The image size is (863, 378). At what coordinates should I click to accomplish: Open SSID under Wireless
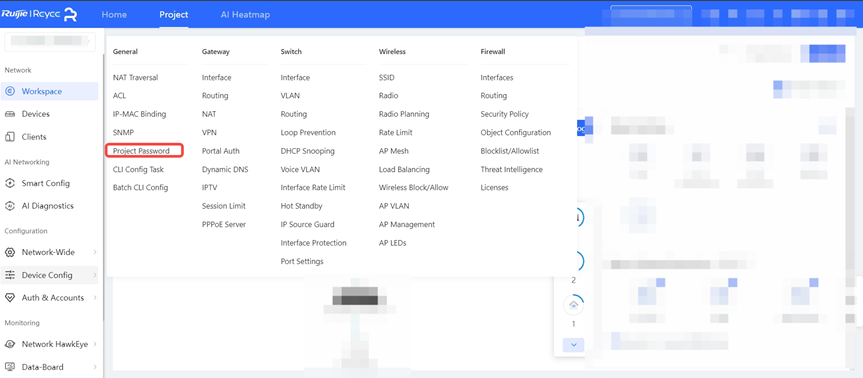pos(387,78)
